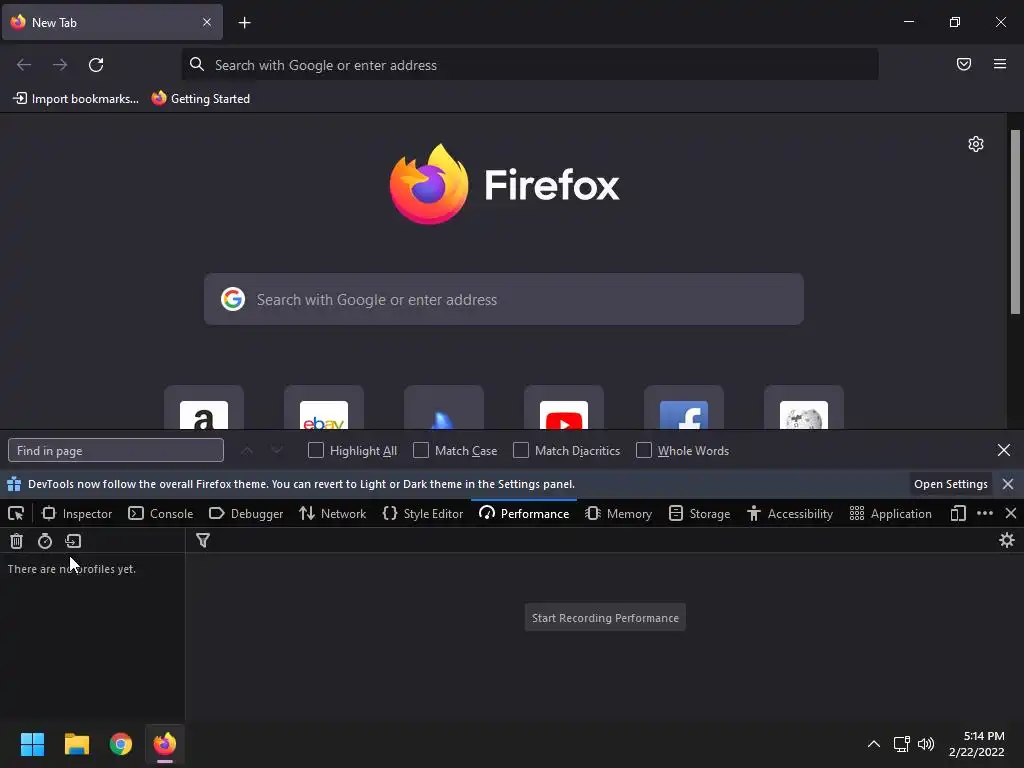Open the DevTools three-dot customize menu

(x=985, y=514)
